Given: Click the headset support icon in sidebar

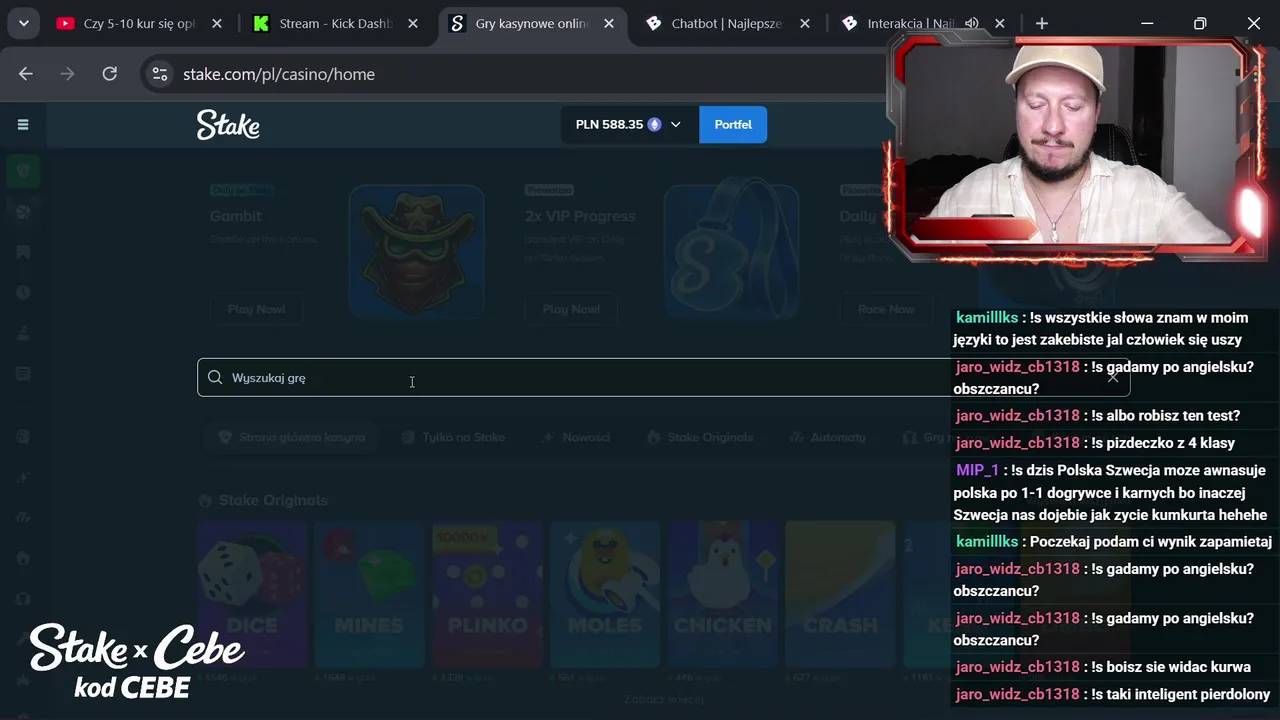Looking at the screenshot, I should click(23, 598).
